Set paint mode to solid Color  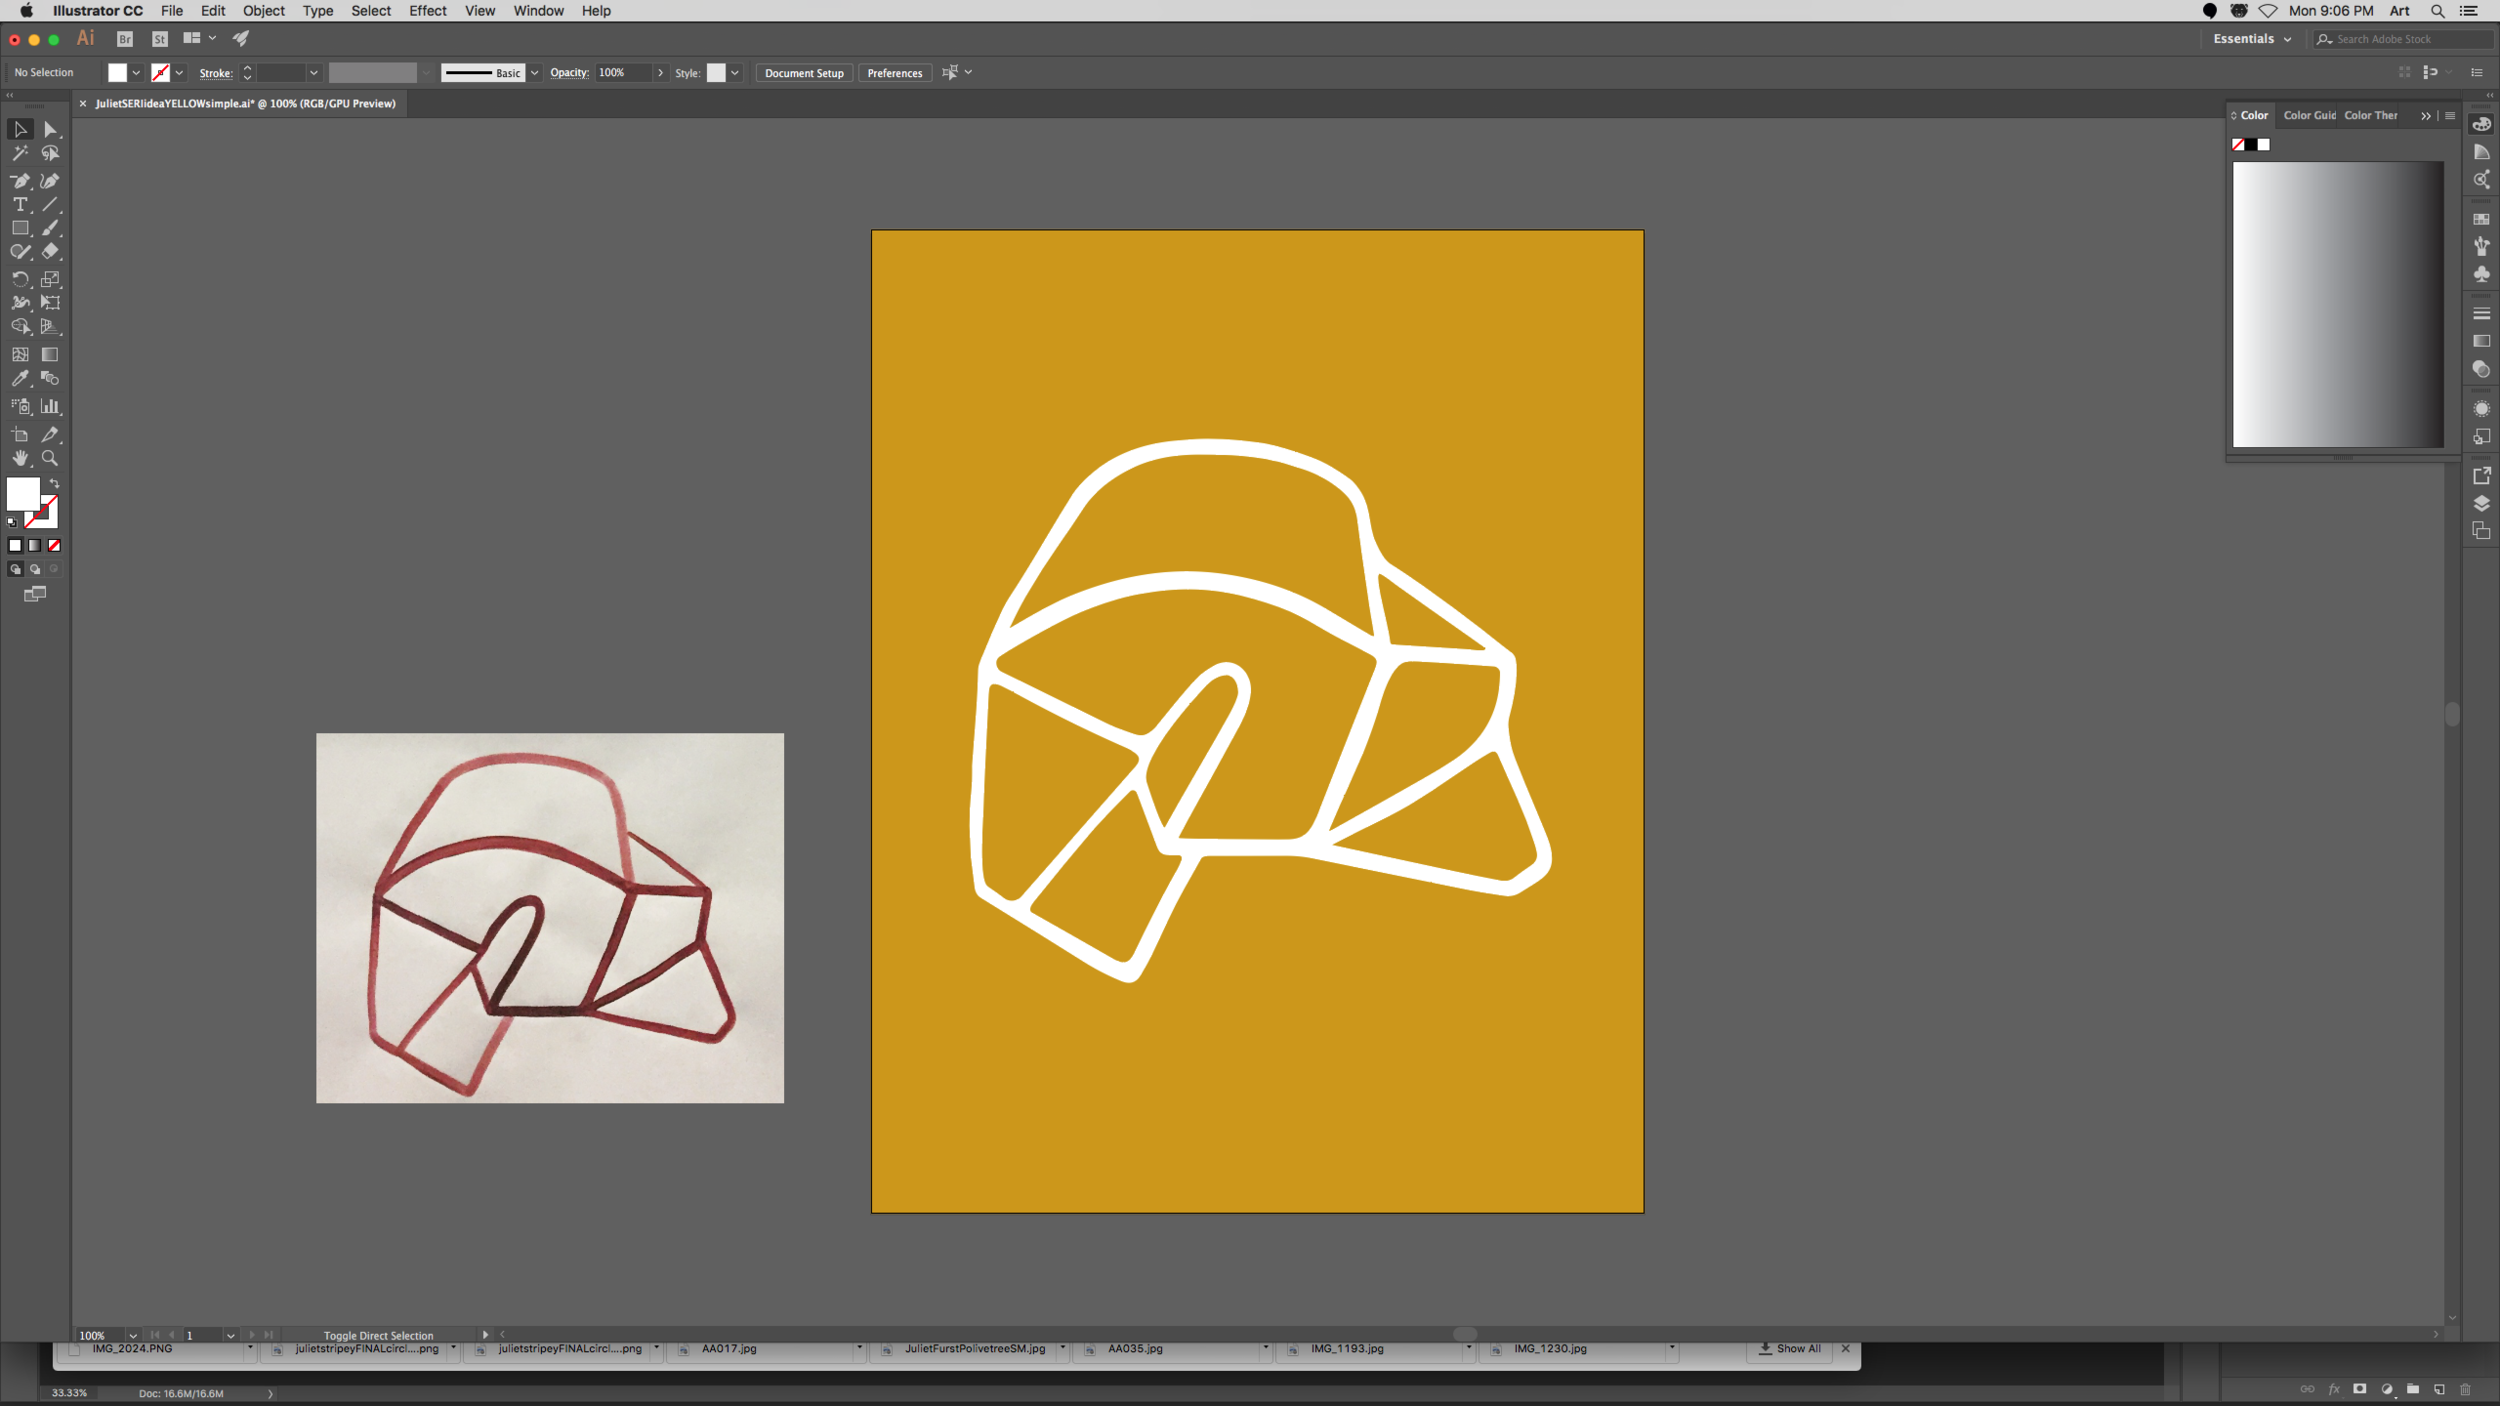[x=15, y=546]
